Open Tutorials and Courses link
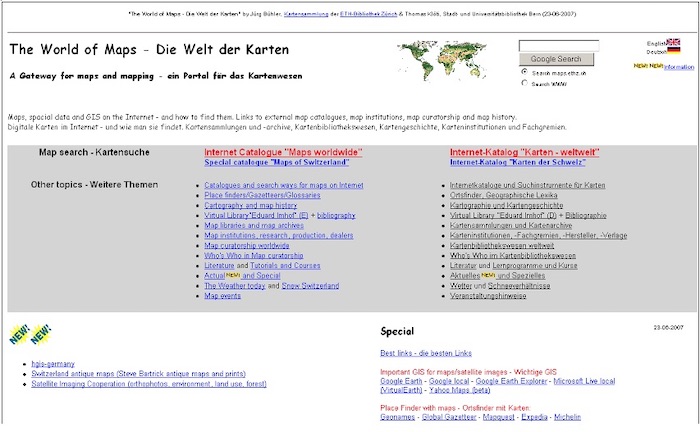The height and width of the screenshot is (432, 700). tap(285, 266)
